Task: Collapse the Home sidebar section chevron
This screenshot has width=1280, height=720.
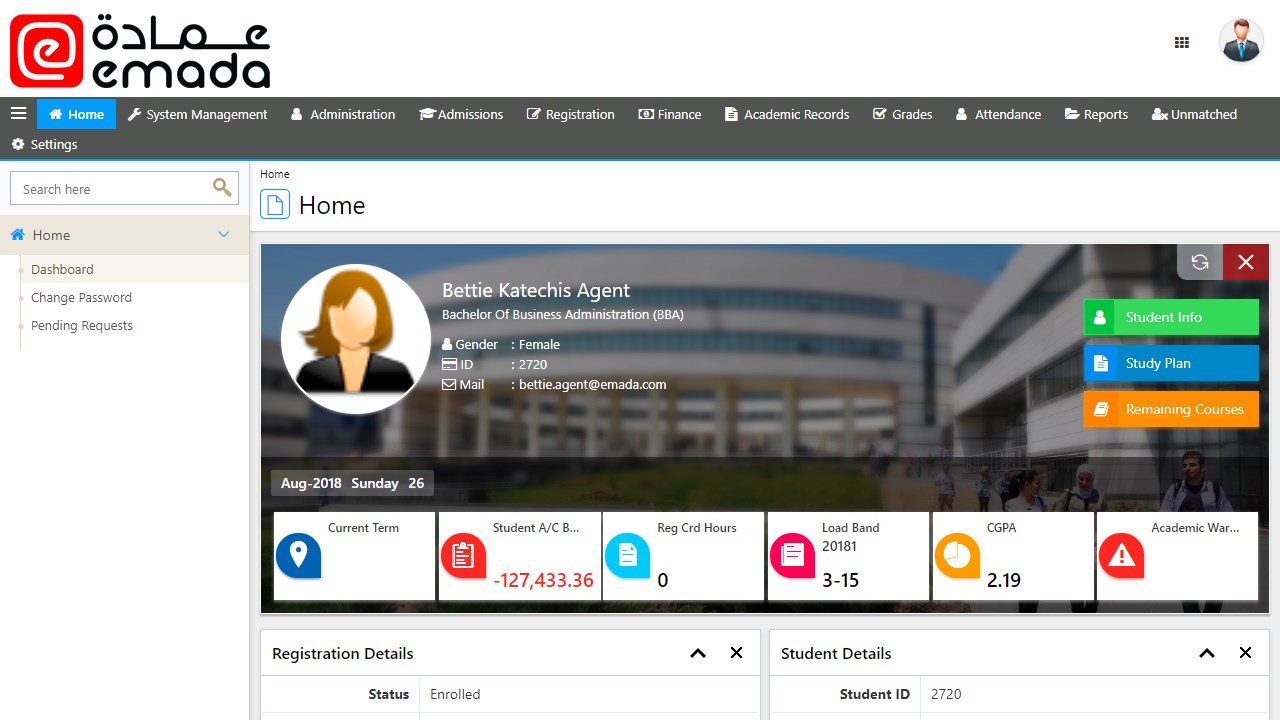Action: click(x=224, y=234)
